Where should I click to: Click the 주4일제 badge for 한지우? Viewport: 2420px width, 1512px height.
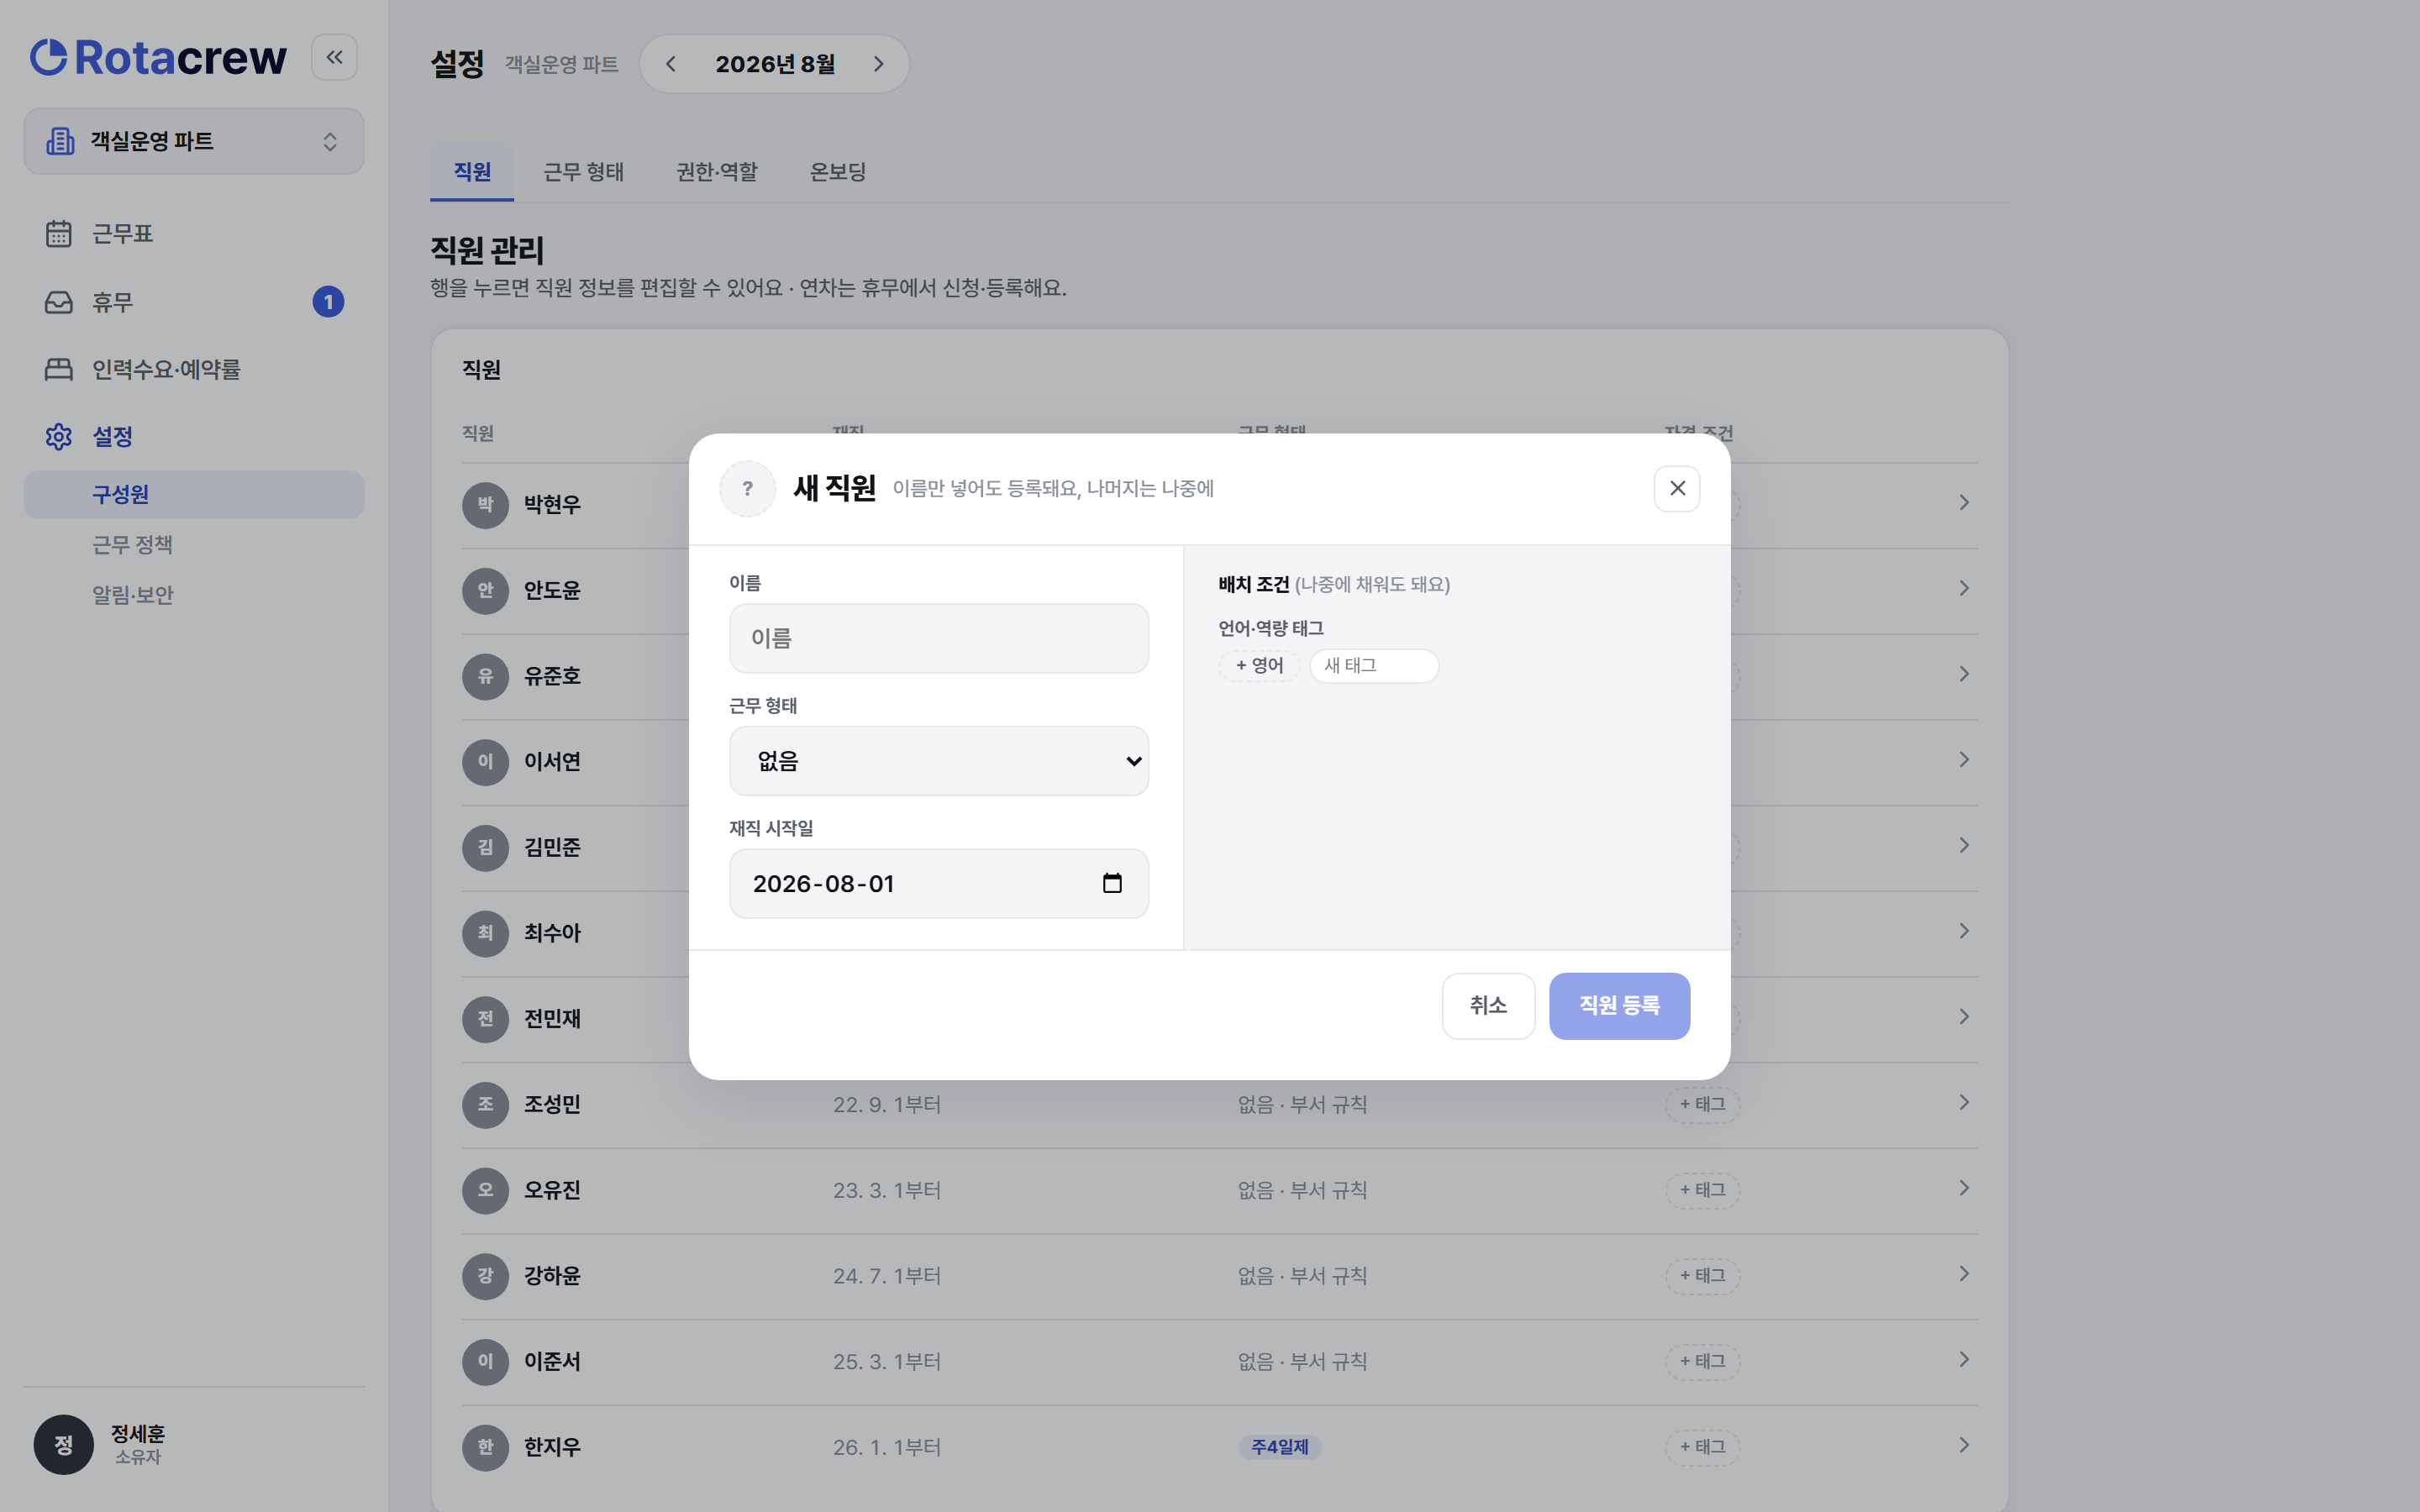(1280, 1447)
